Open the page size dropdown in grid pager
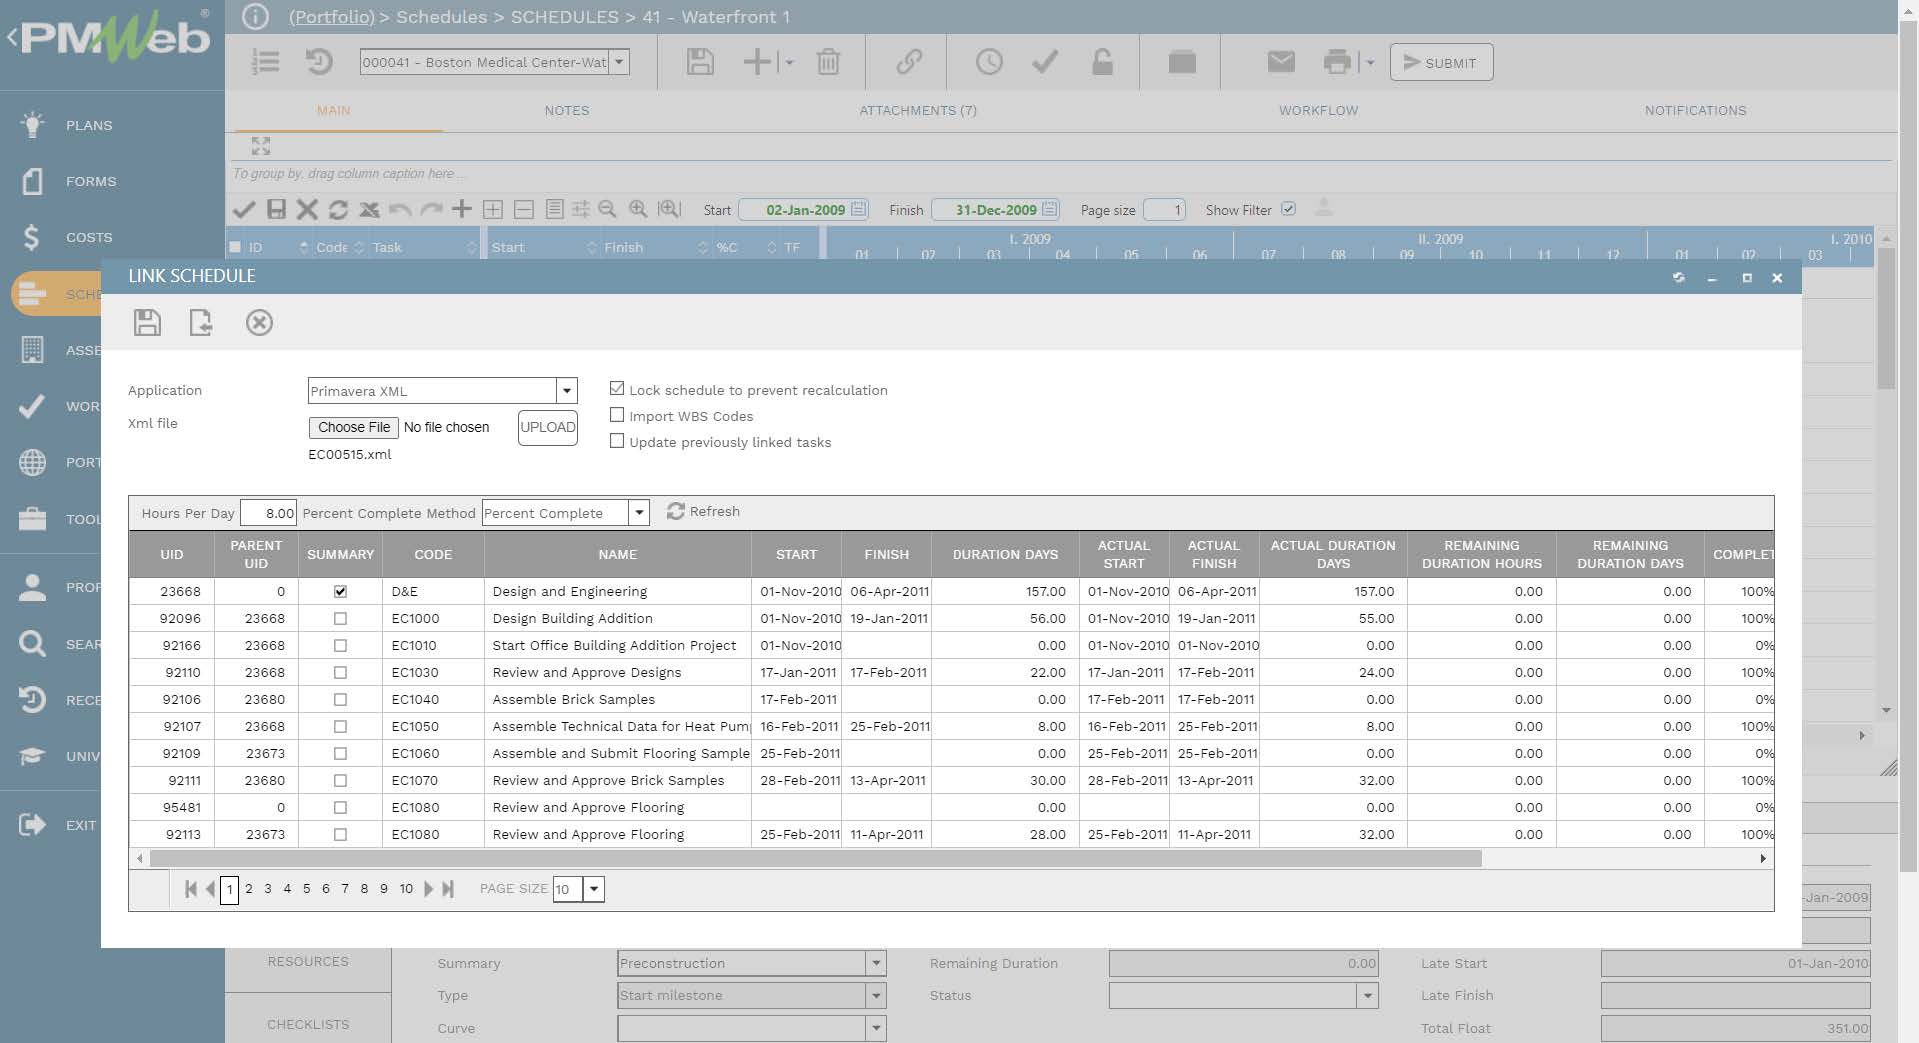The image size is (1919, 1043). [x=594, y=889]
